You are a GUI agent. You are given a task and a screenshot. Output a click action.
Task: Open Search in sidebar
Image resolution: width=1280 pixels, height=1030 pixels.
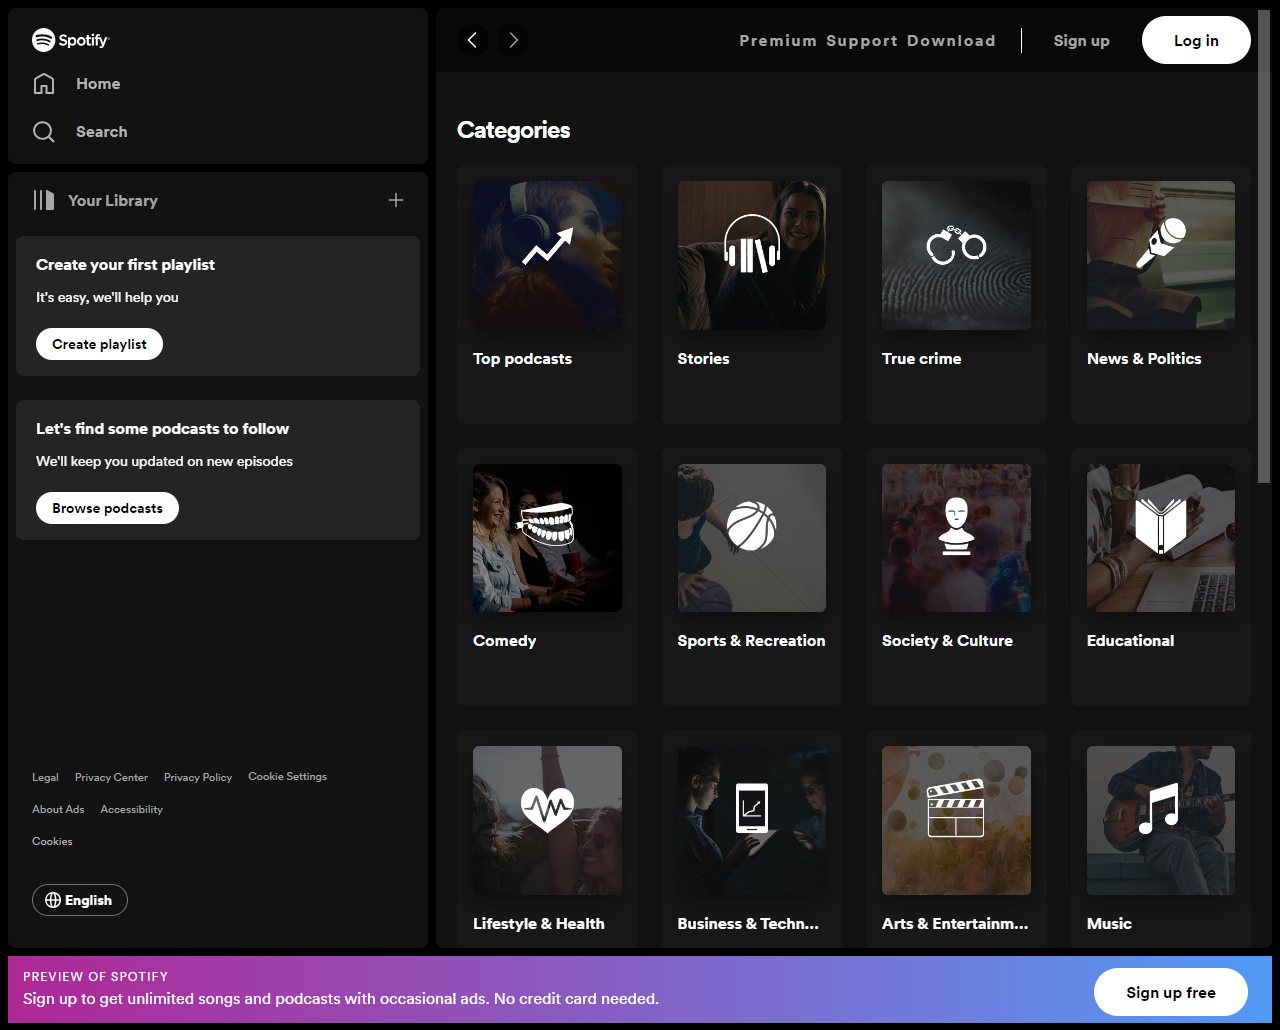click(x=102, y=132)
